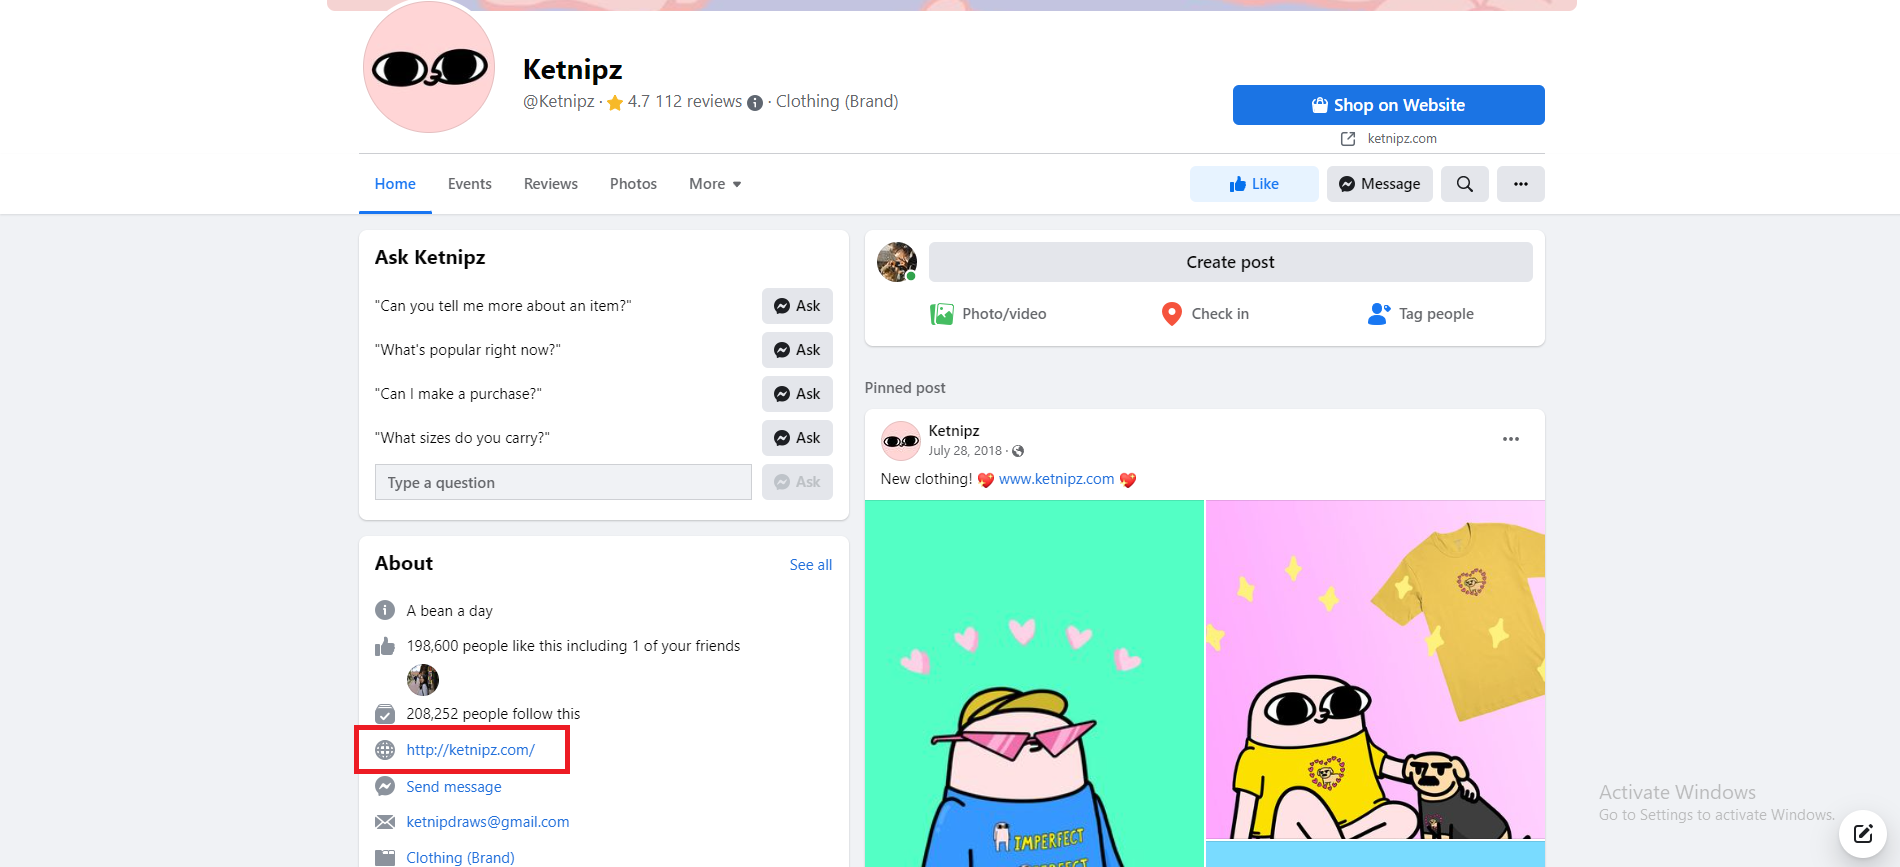This screenshot has height=867, width=1900.
Task: Open the ketnipz.com link under the shop button
Action: 1401,139
